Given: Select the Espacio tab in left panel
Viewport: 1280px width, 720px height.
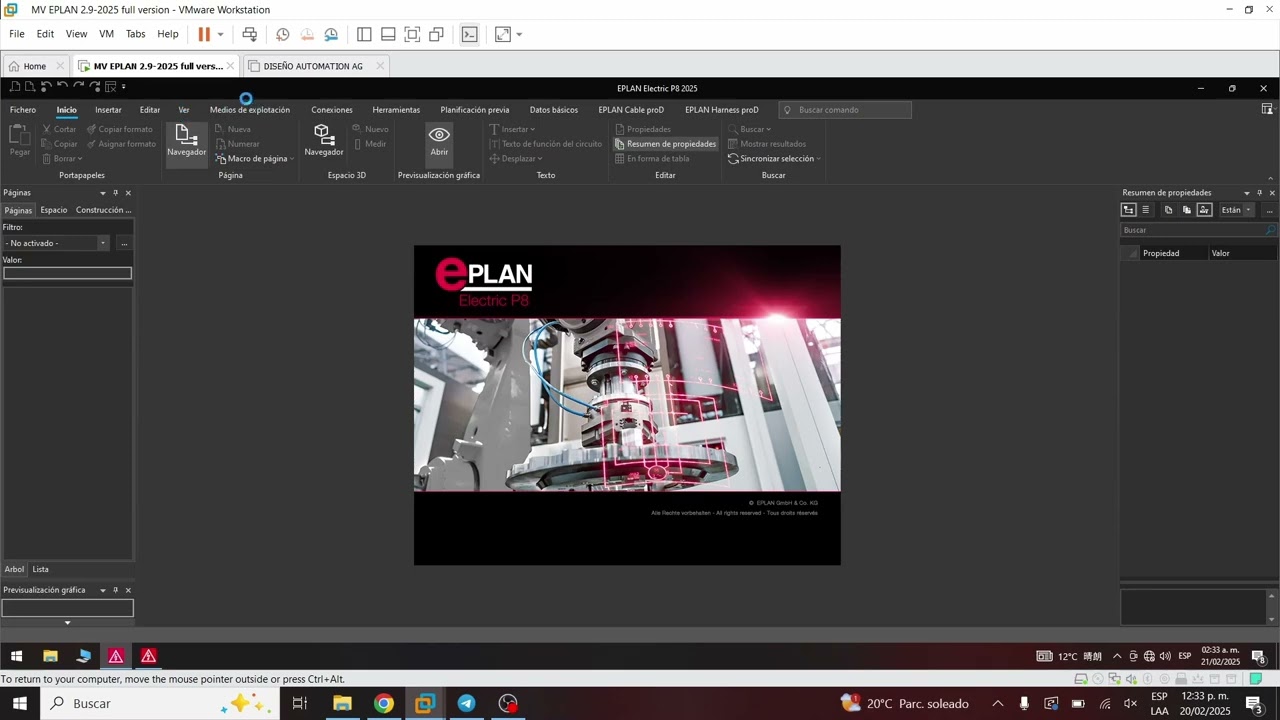Looking at the screenshot, I should 54,210.
